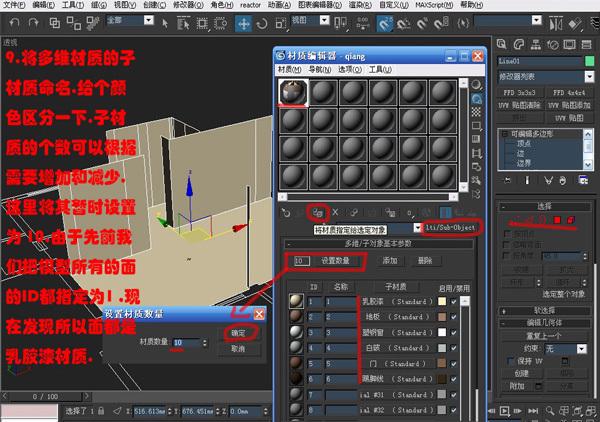Toggle the 2.5D Snaps button
The height and width of the screenshot is (422, 600).
(384, 24)
